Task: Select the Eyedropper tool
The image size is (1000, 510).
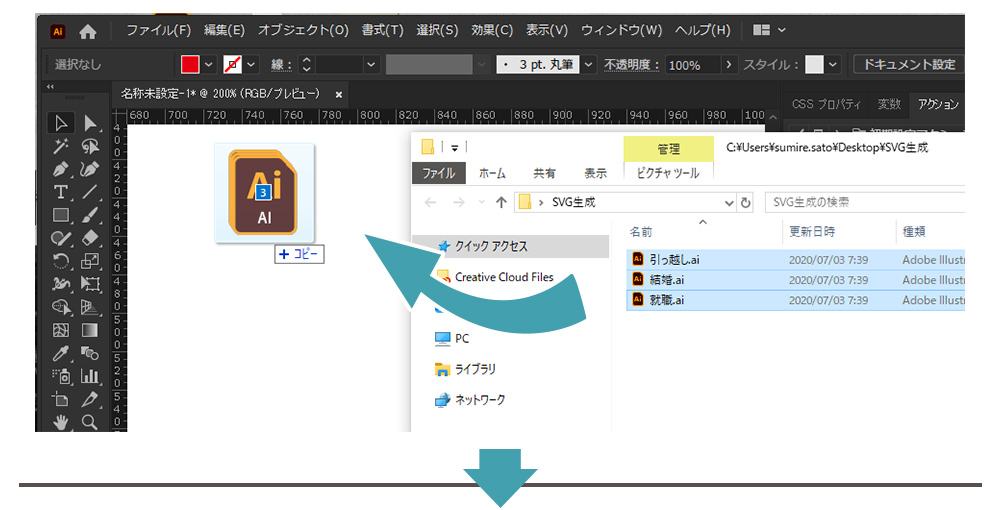Action: click(61, 353)
